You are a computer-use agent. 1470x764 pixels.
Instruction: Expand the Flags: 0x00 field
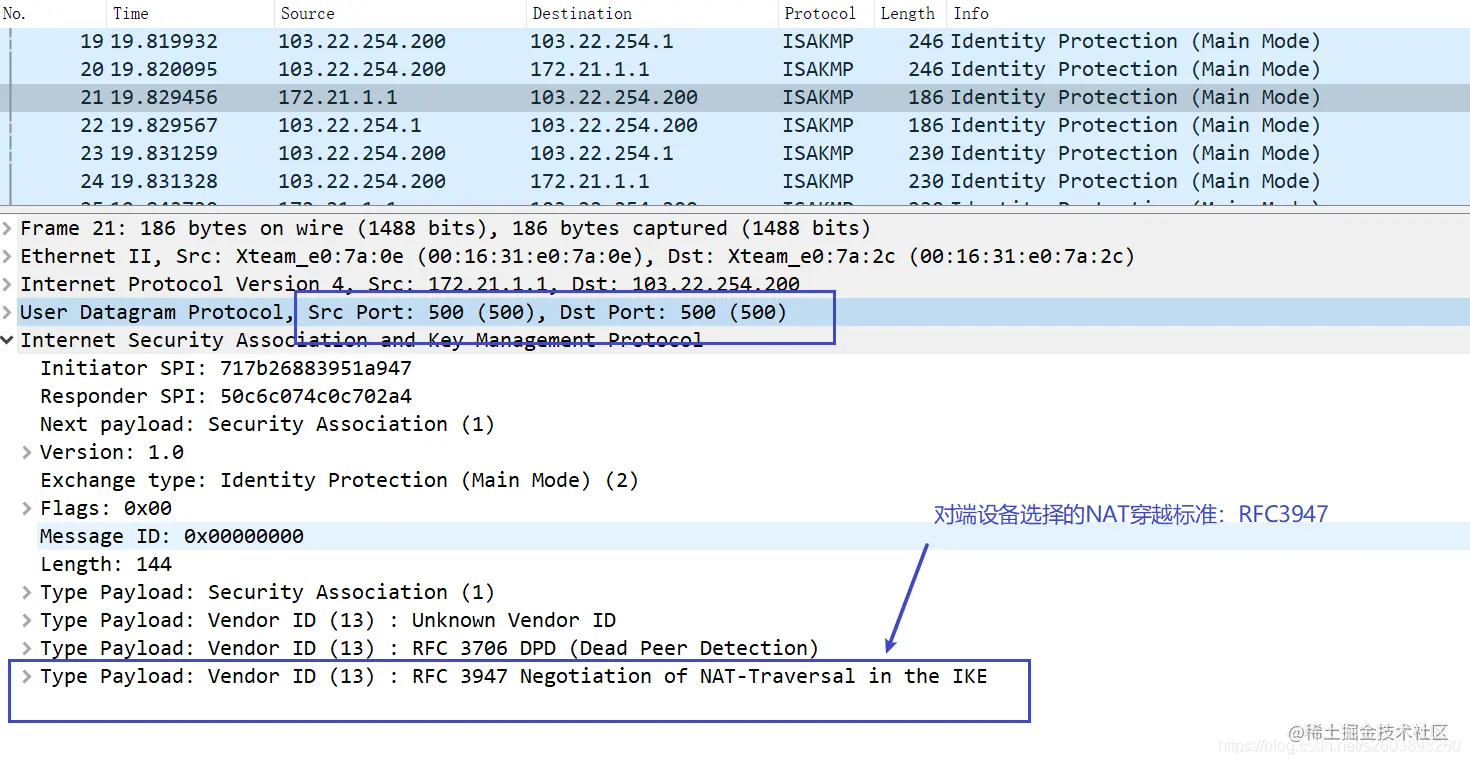(28, 508)
